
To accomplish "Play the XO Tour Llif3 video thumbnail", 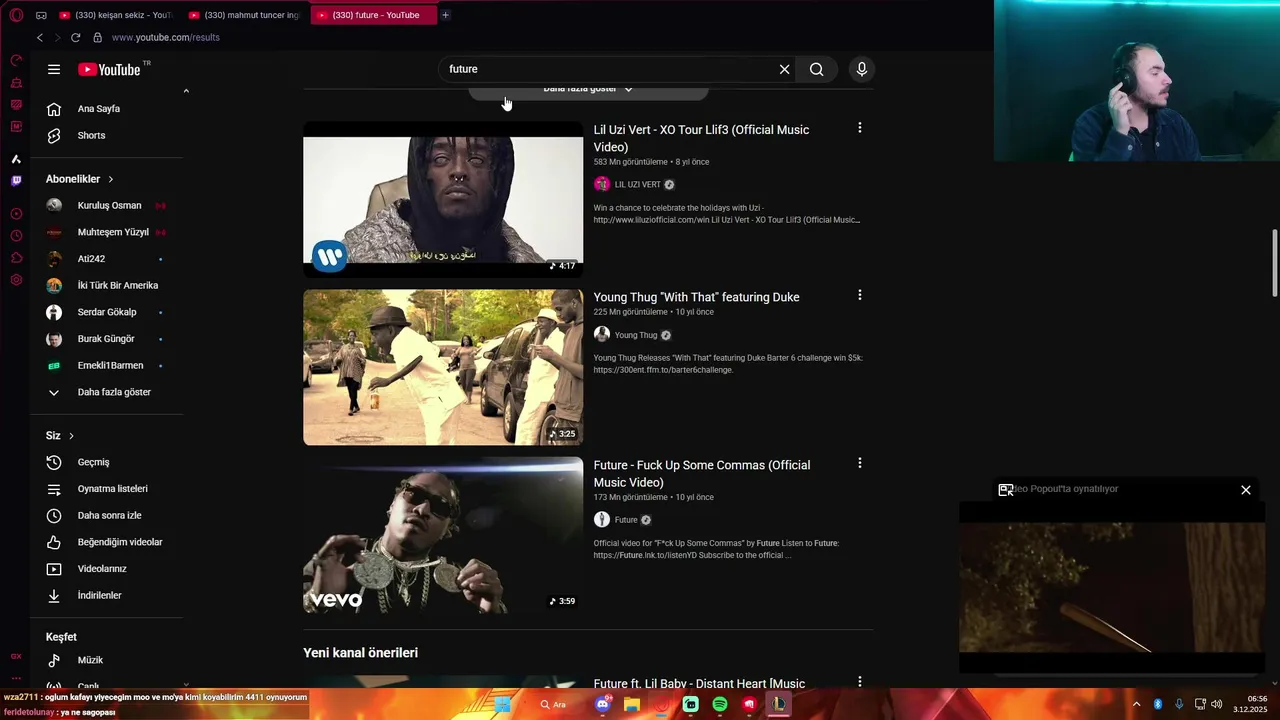I will [x=443, y=200].
